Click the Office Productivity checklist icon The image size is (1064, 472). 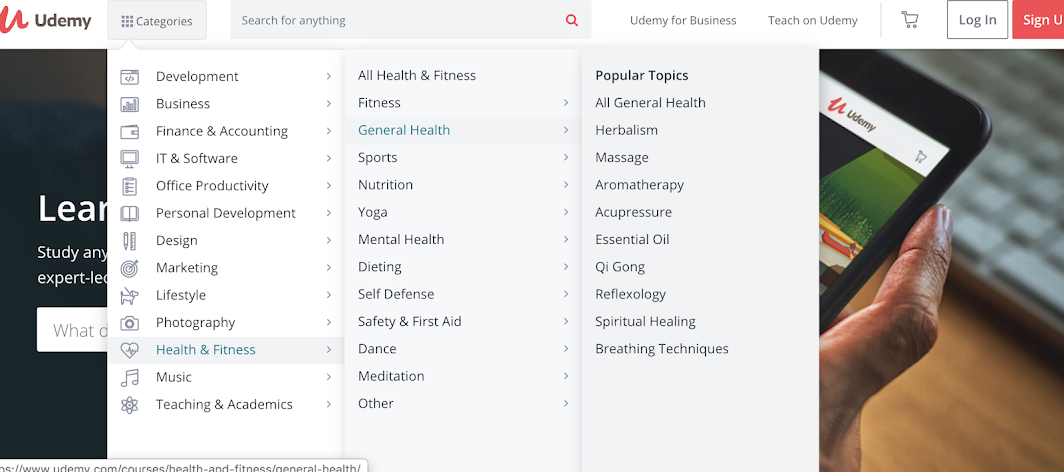130,186
